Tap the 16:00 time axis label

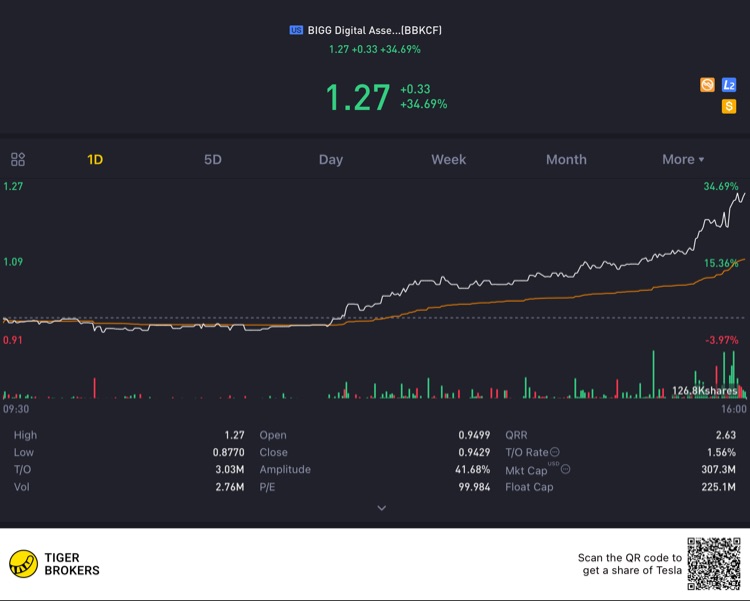pos(734,409)
